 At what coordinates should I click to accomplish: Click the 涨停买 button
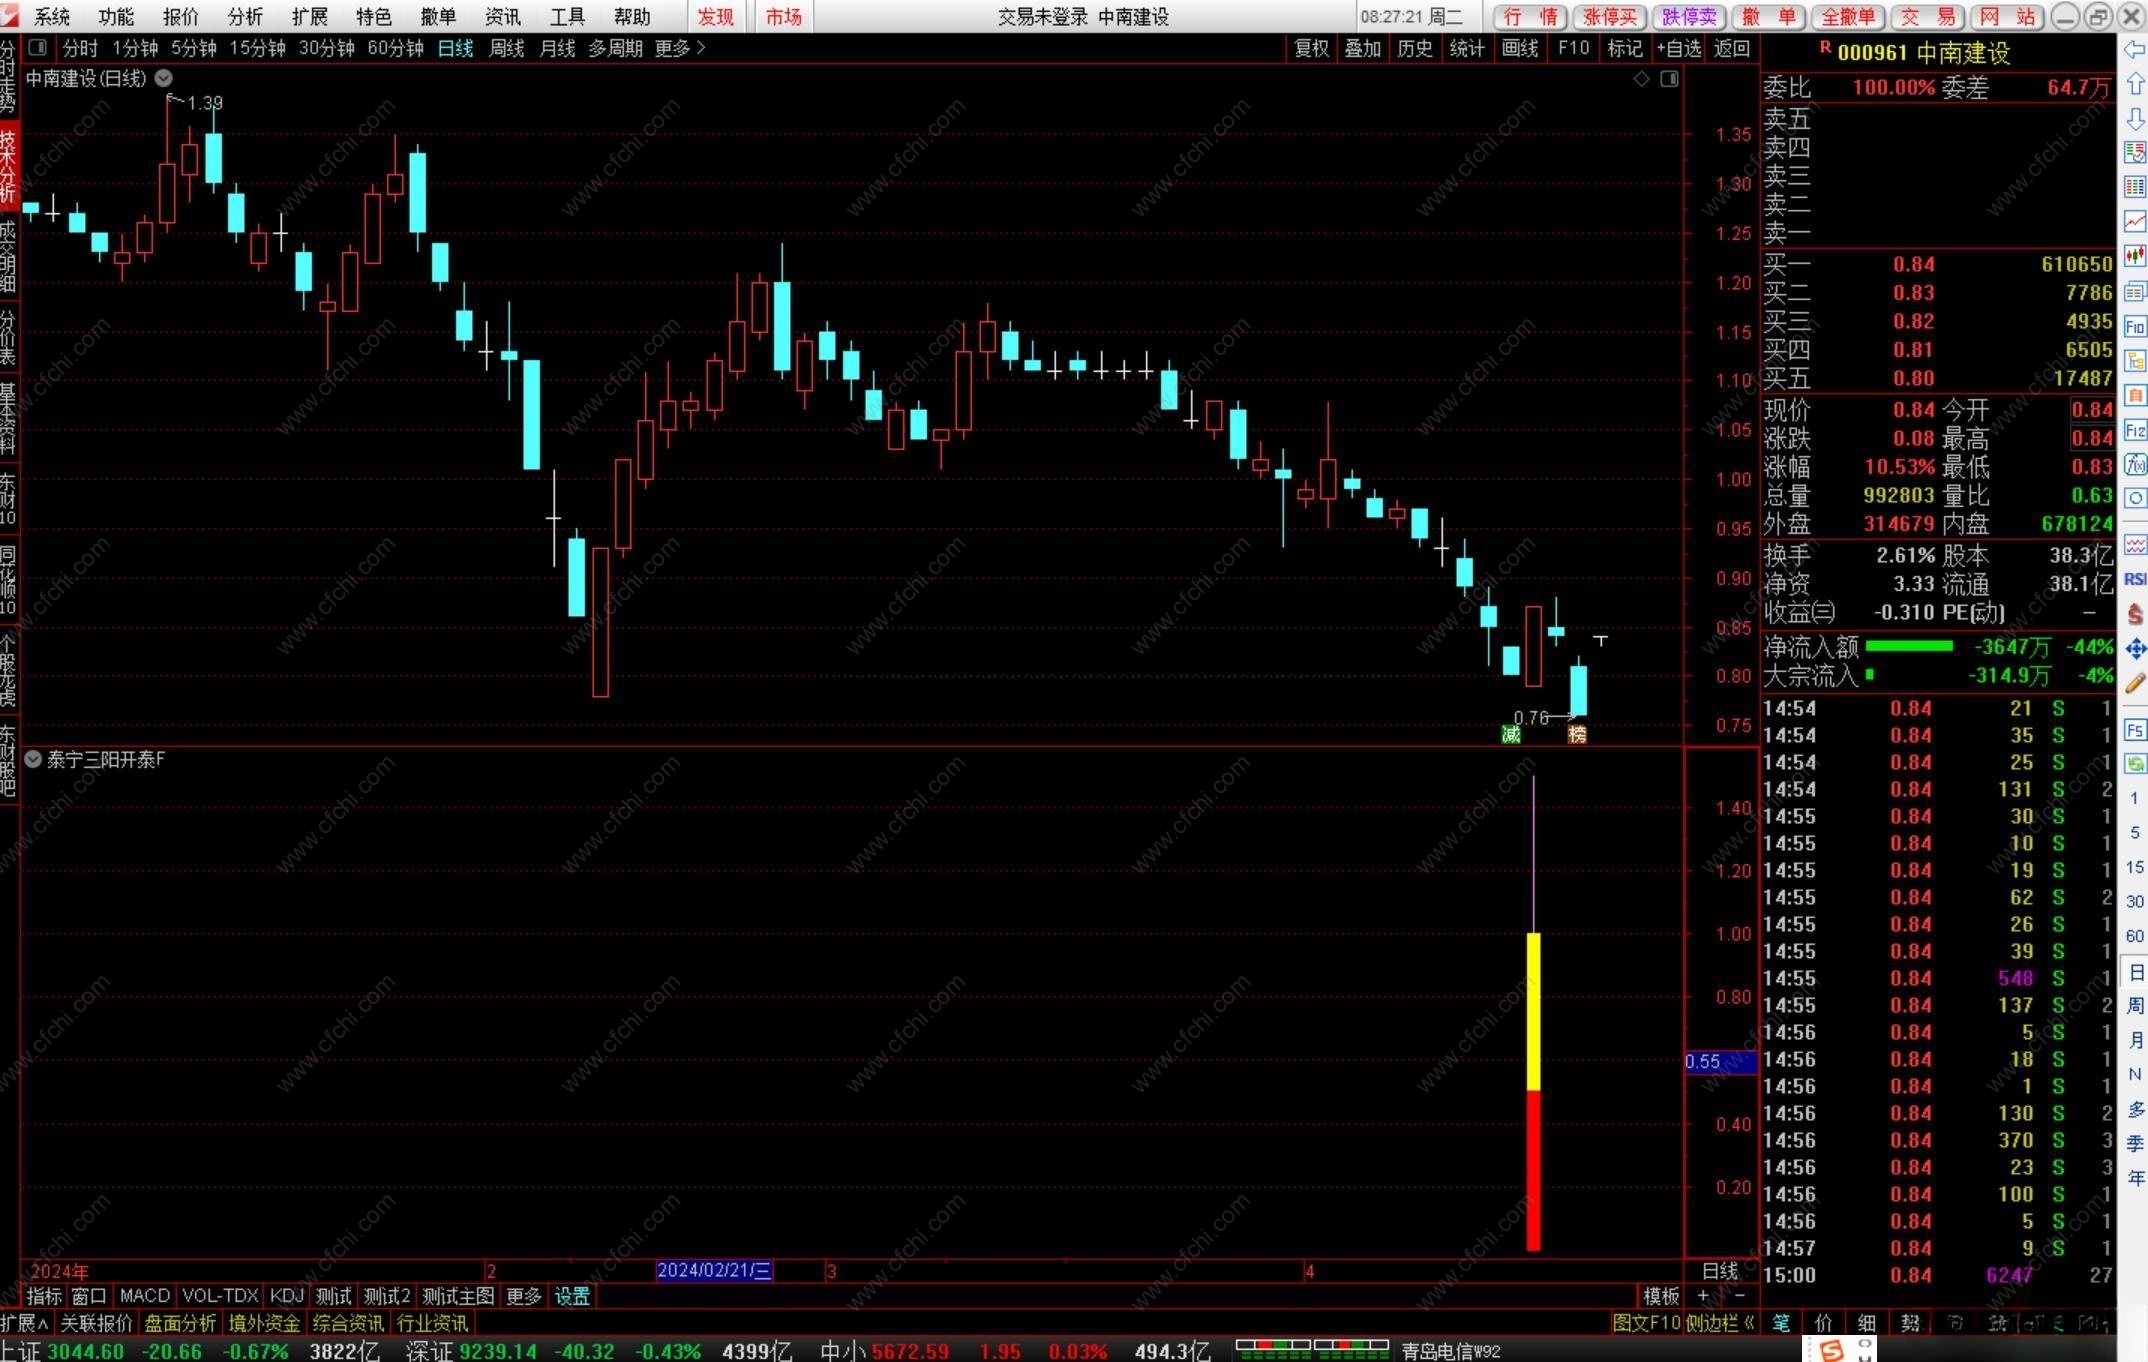pyautogui.click(x=1609, y=16)
